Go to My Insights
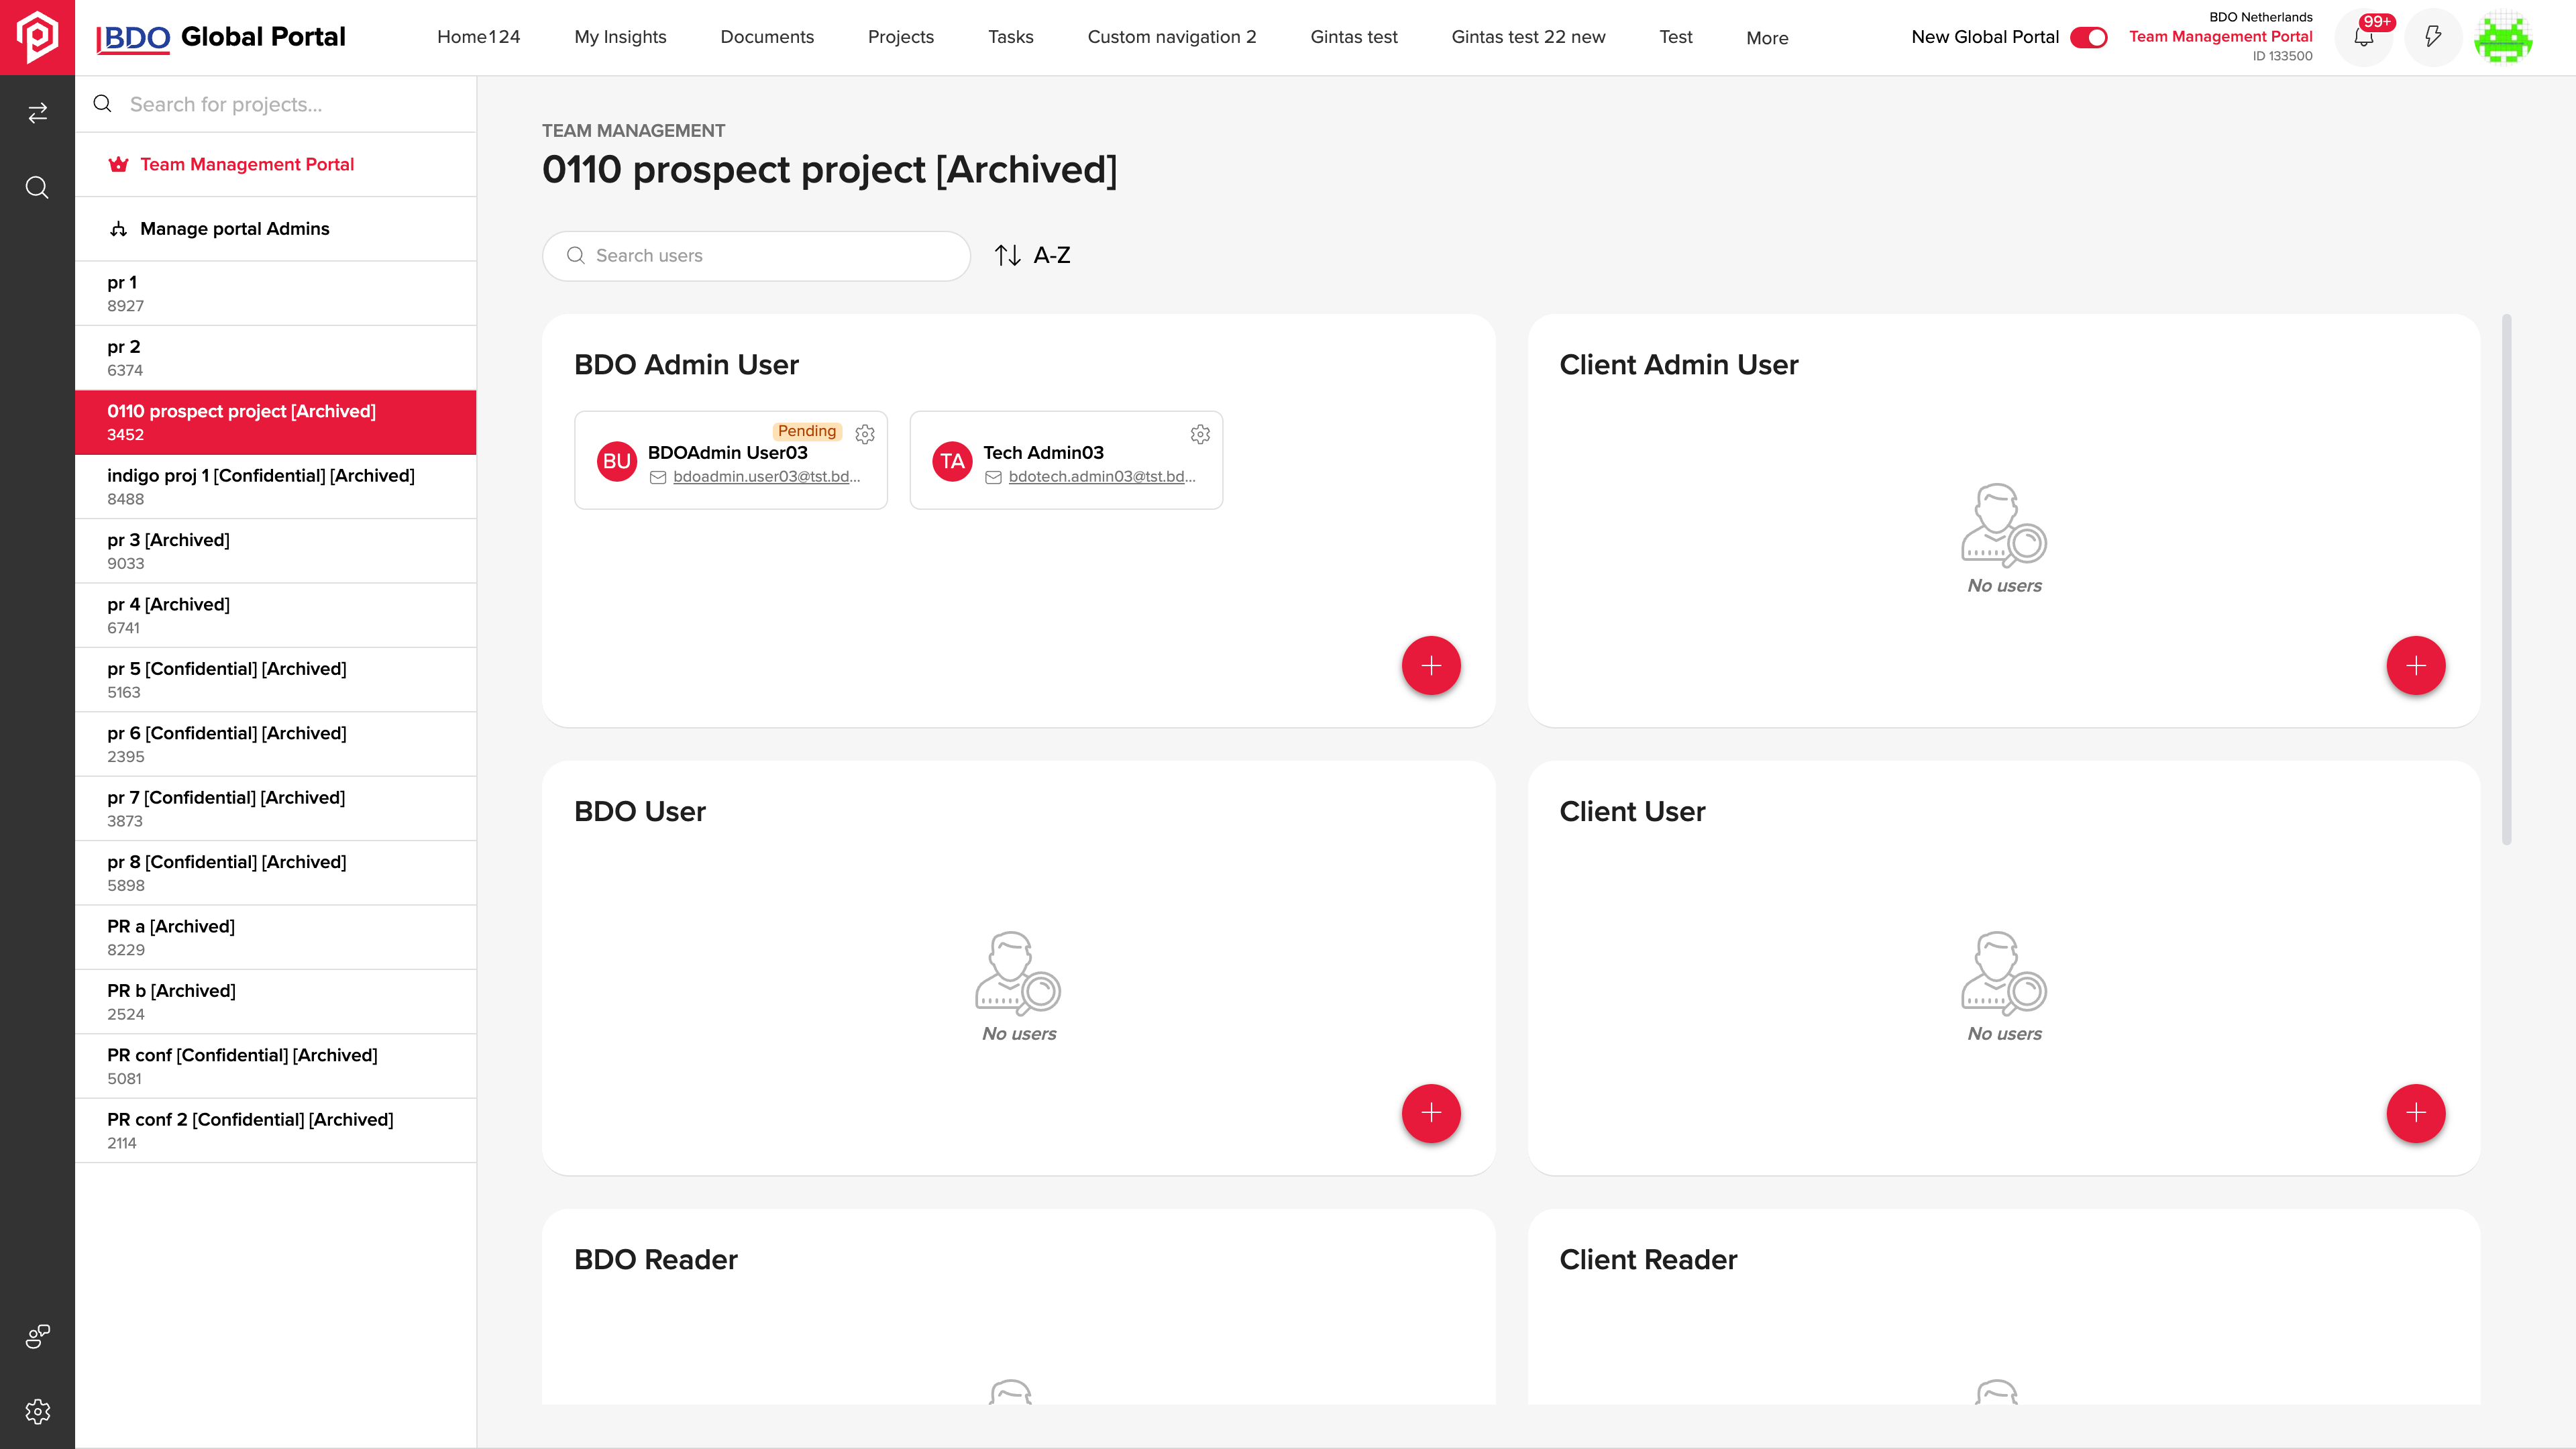 click(x=620, y=37)
